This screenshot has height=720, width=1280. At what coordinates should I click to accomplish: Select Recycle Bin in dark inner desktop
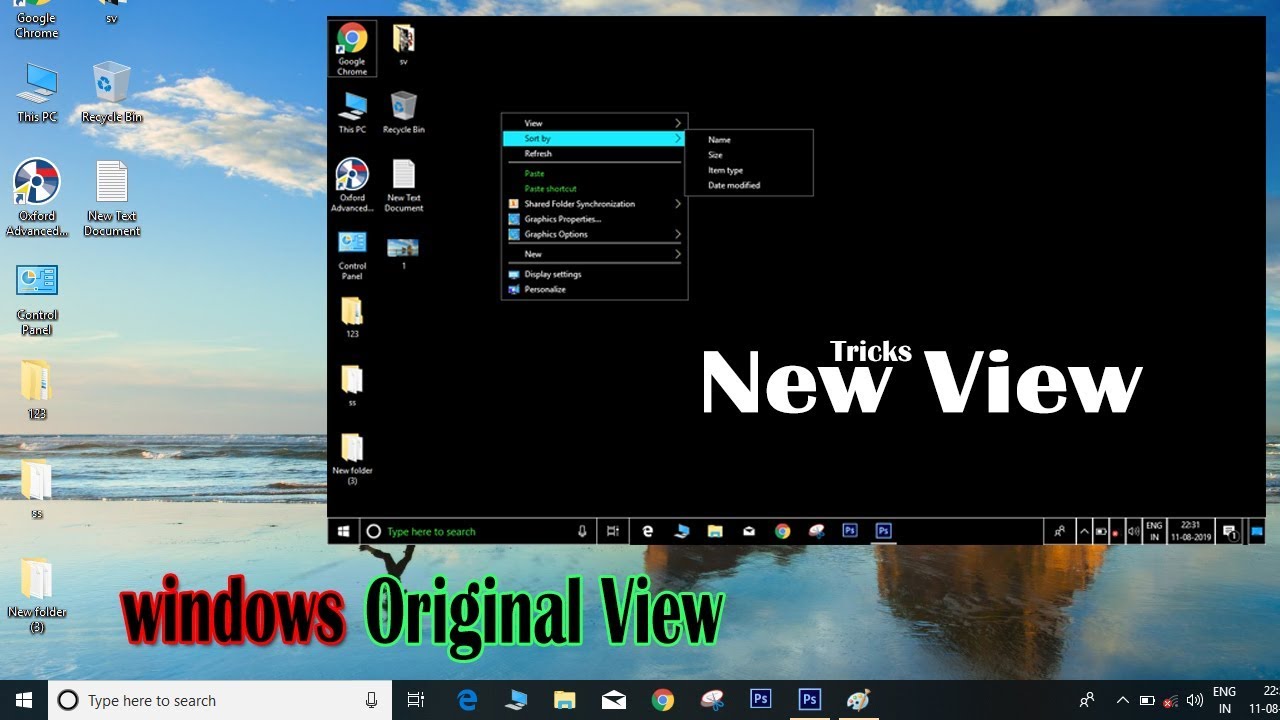[x=404, y=112]
